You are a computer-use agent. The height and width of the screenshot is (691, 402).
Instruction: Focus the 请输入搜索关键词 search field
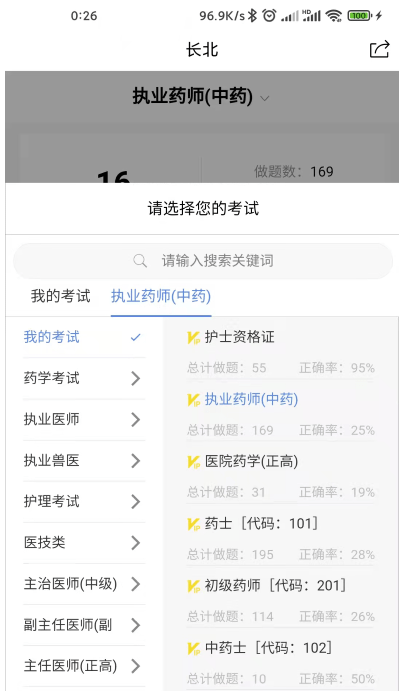click(x=203, y=261)
